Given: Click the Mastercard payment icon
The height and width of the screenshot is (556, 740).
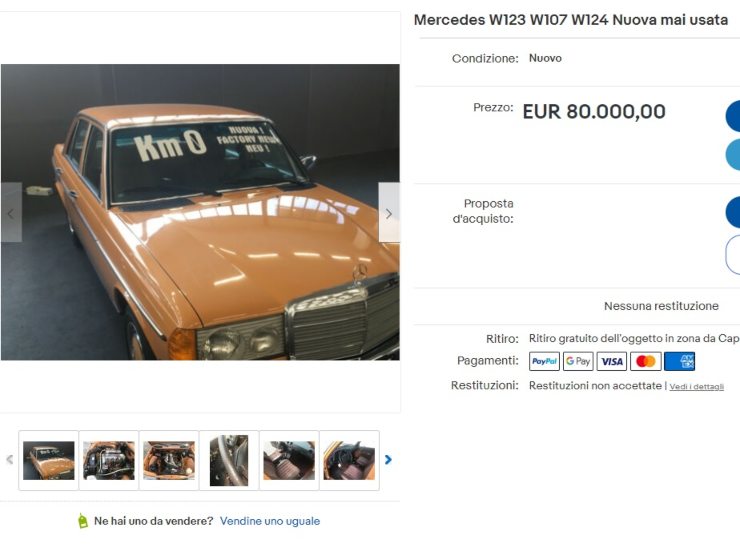Looking at the screenshot, I should (646, 362).
